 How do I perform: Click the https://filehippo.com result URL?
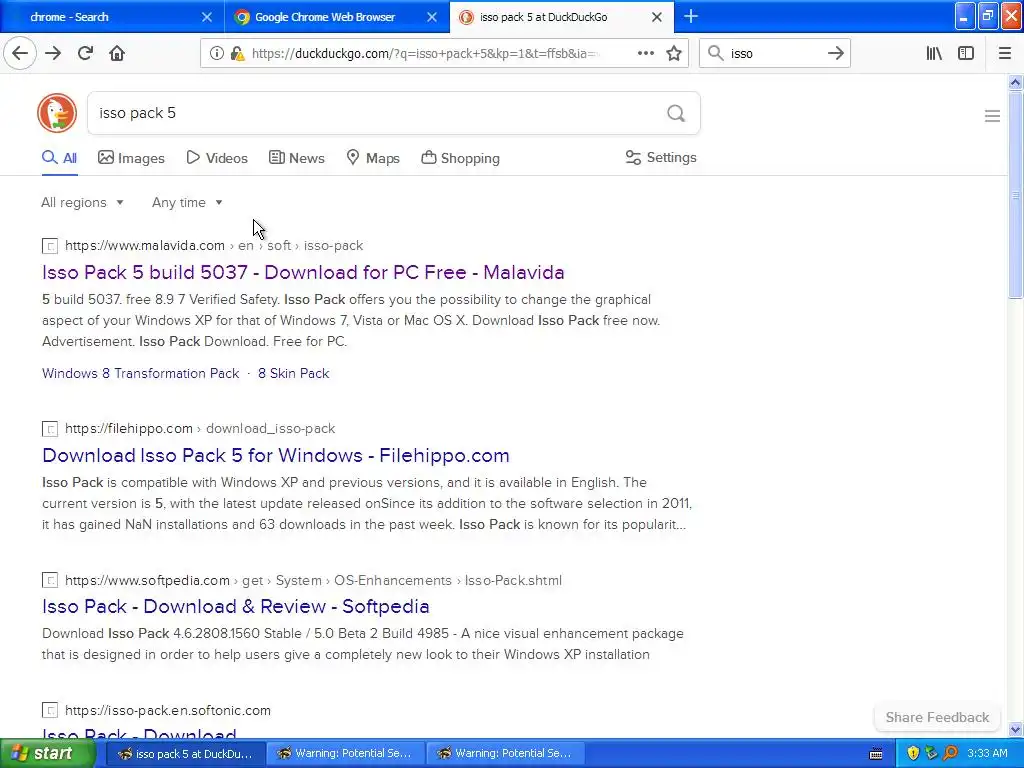tap(129, 428)
